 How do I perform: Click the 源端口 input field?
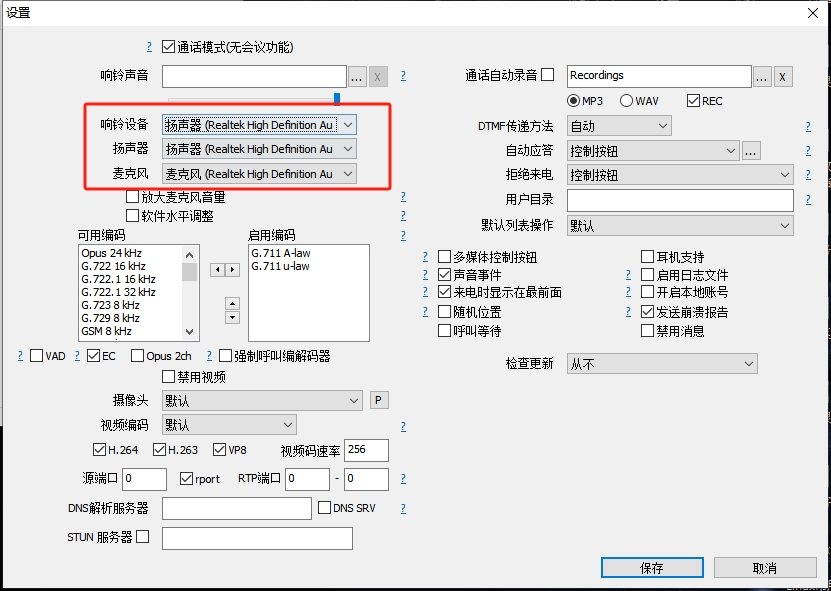click(x=144, y=479)
